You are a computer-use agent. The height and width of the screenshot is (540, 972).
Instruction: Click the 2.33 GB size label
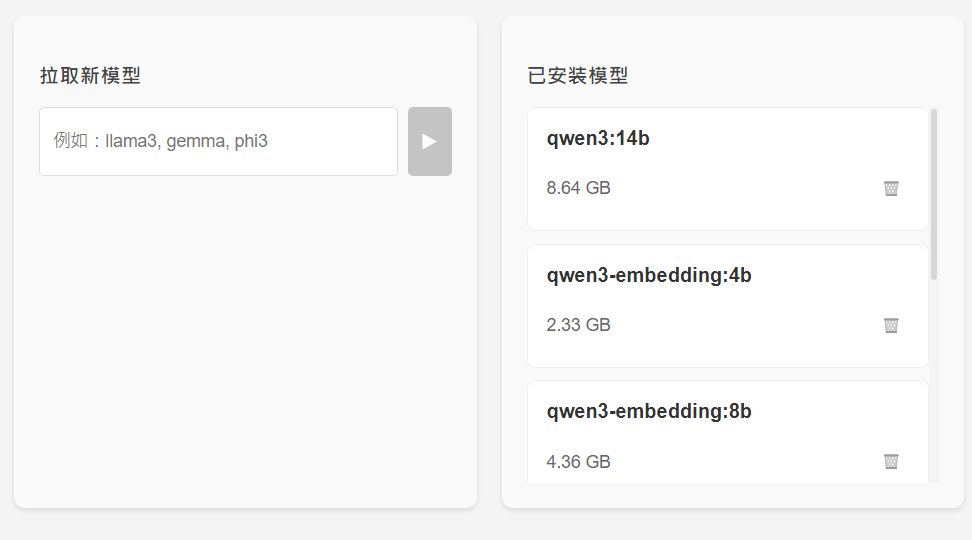[578, 325]
